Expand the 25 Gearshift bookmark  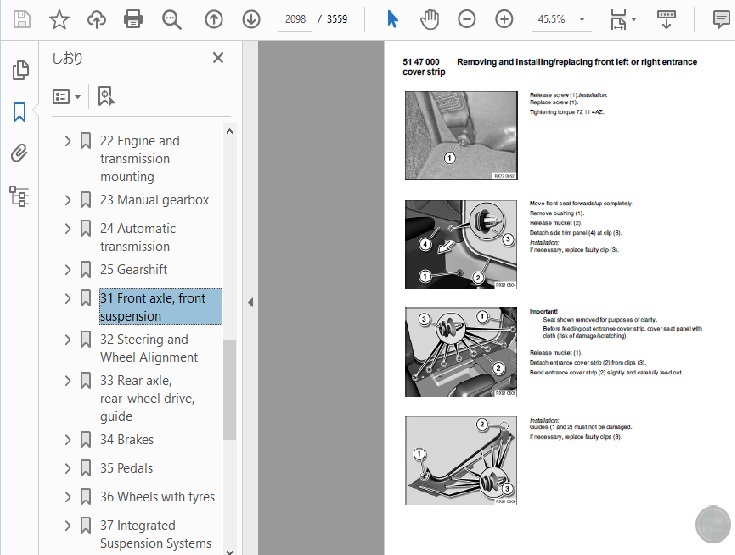pos(68,270)
